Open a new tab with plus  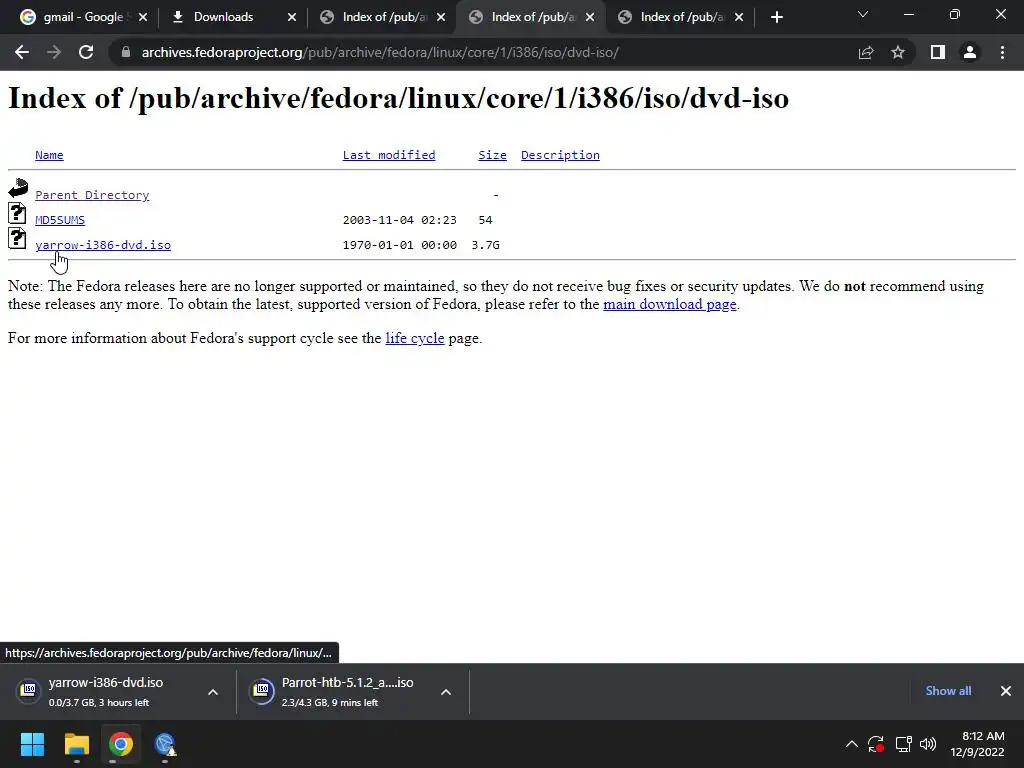tap(776, 17)
